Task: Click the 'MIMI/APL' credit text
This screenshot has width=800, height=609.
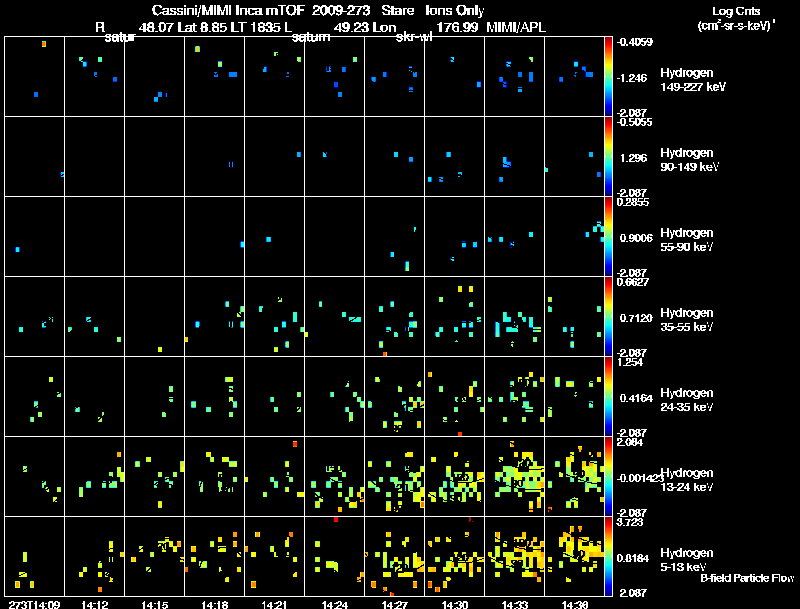Action: 516,28
